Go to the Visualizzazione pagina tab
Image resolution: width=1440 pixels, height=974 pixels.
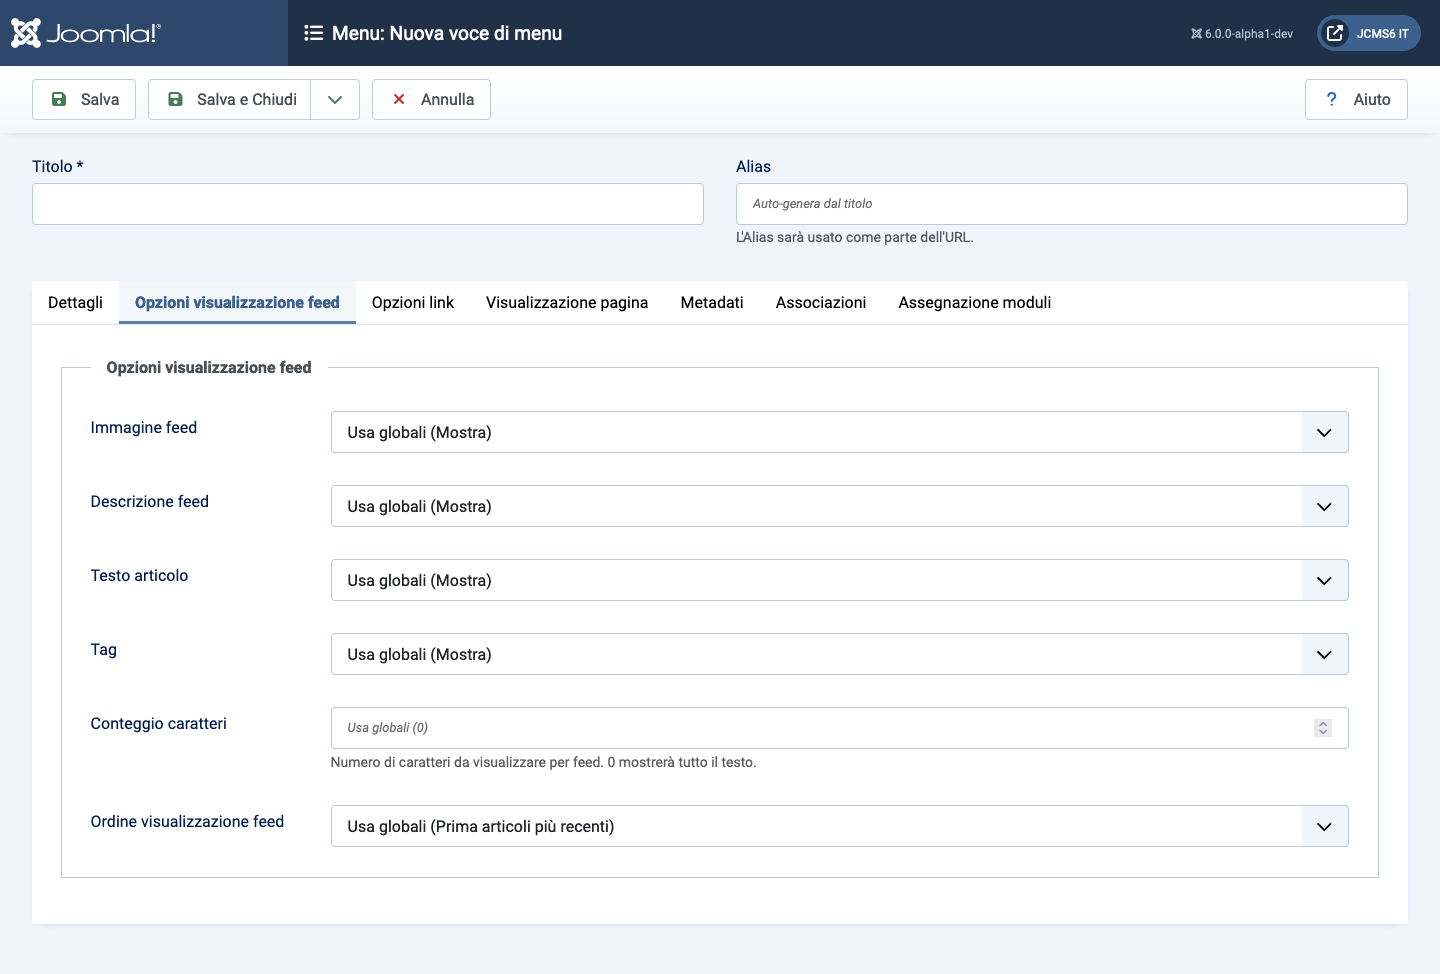click(567, 302)
